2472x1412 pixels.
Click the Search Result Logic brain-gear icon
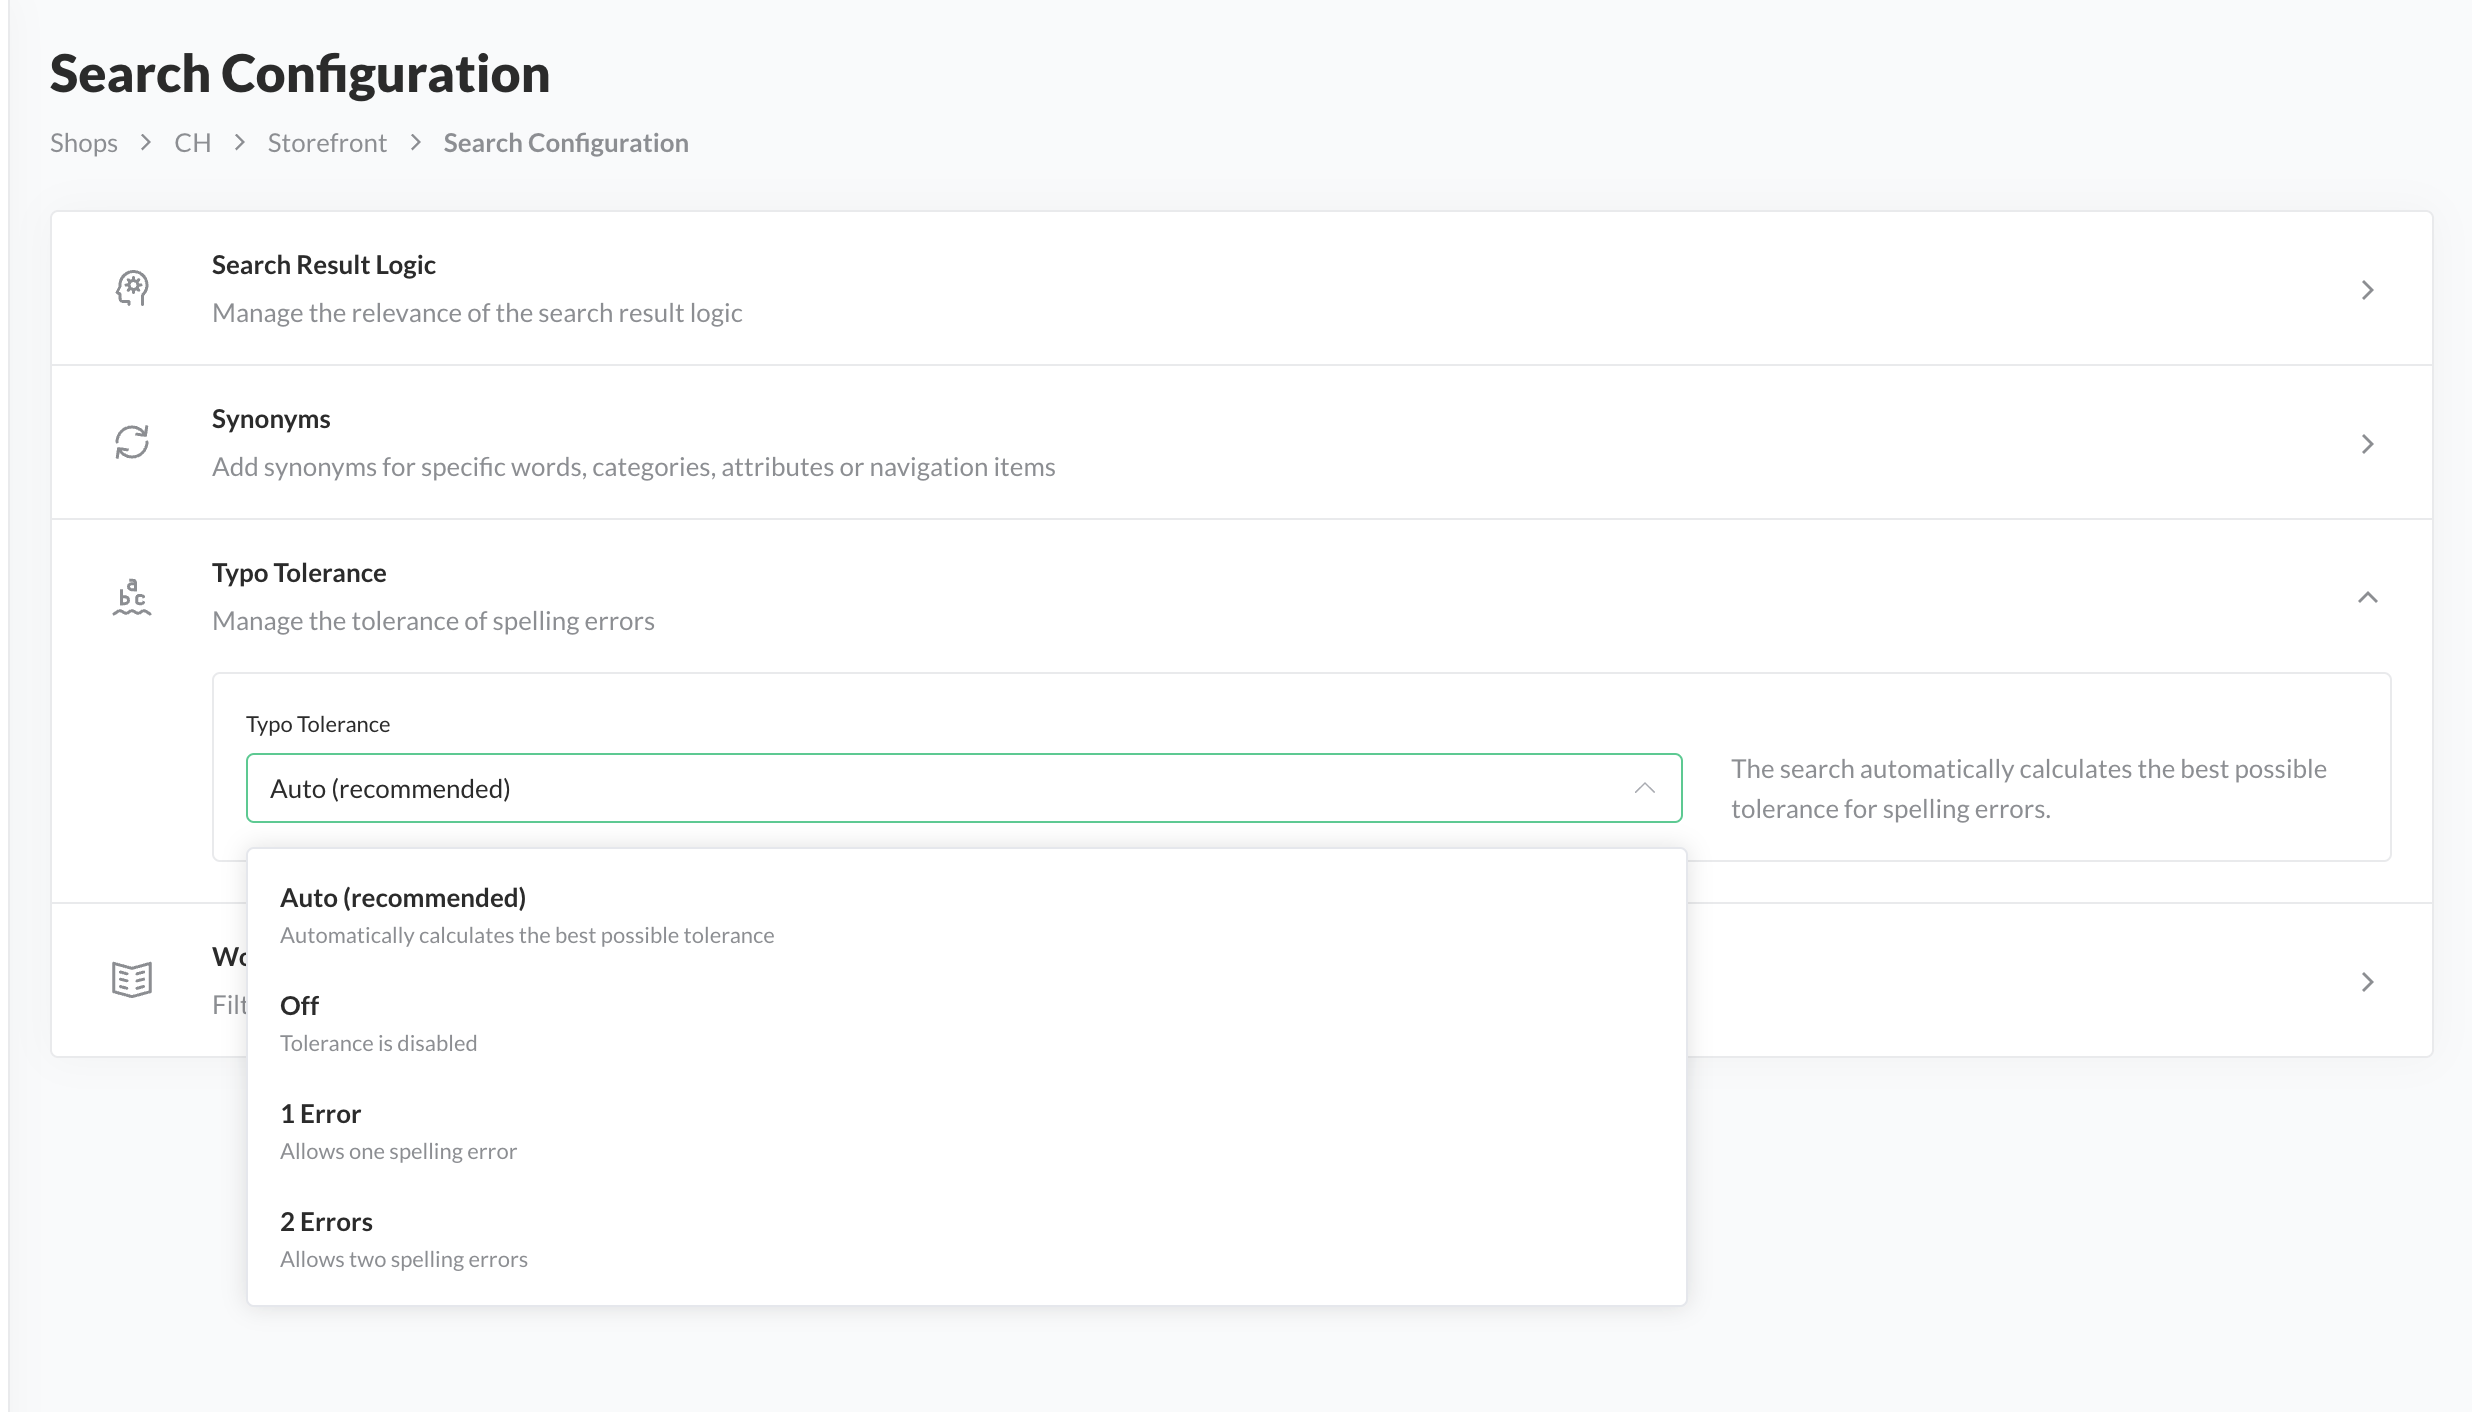(132, 289)
